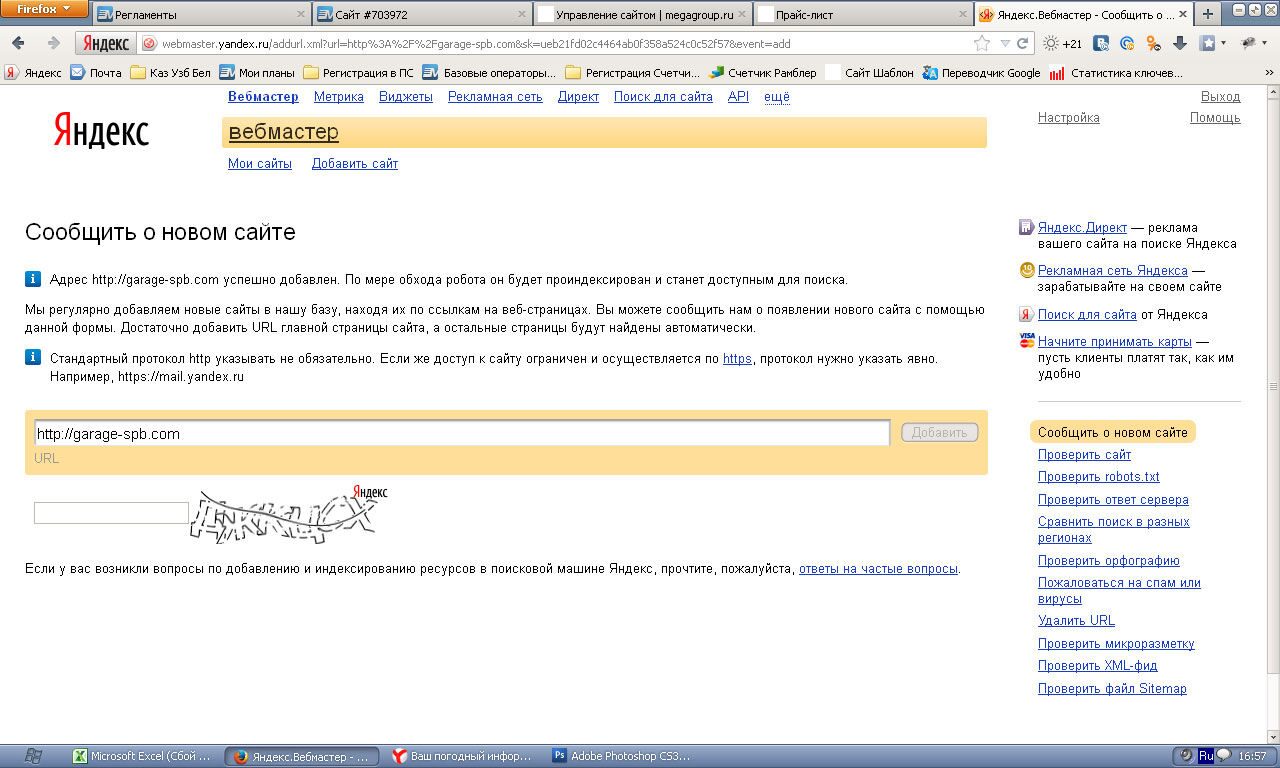
Task: Close the Регламенты tab
Action: click(x=301, y=15)
